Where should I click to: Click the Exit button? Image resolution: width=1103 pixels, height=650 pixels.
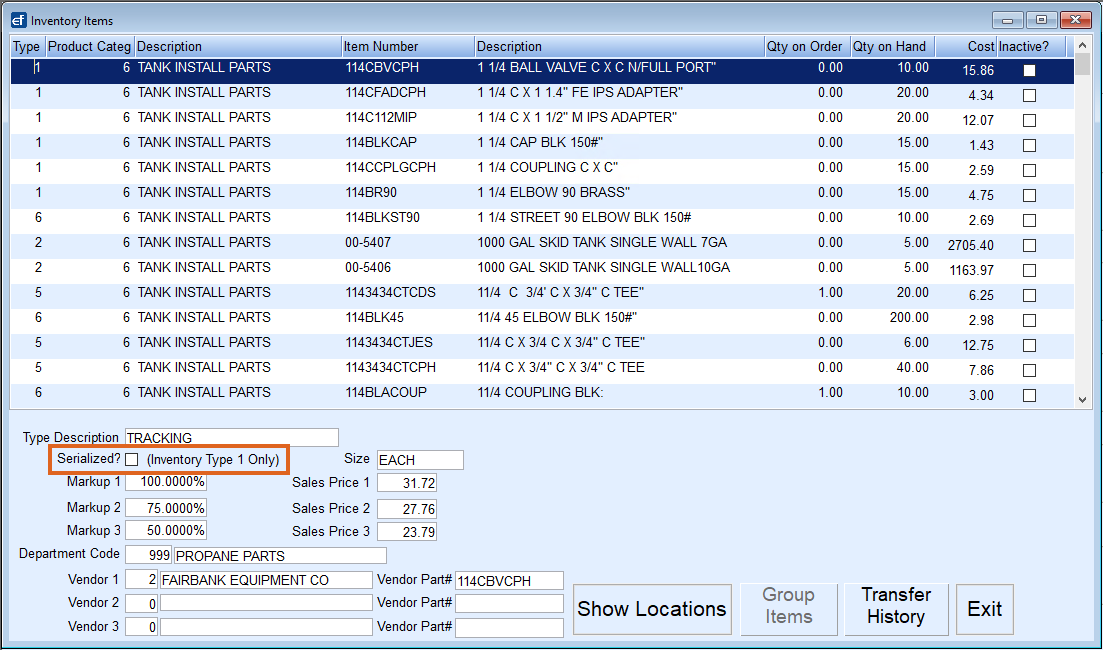coord(984,609)
